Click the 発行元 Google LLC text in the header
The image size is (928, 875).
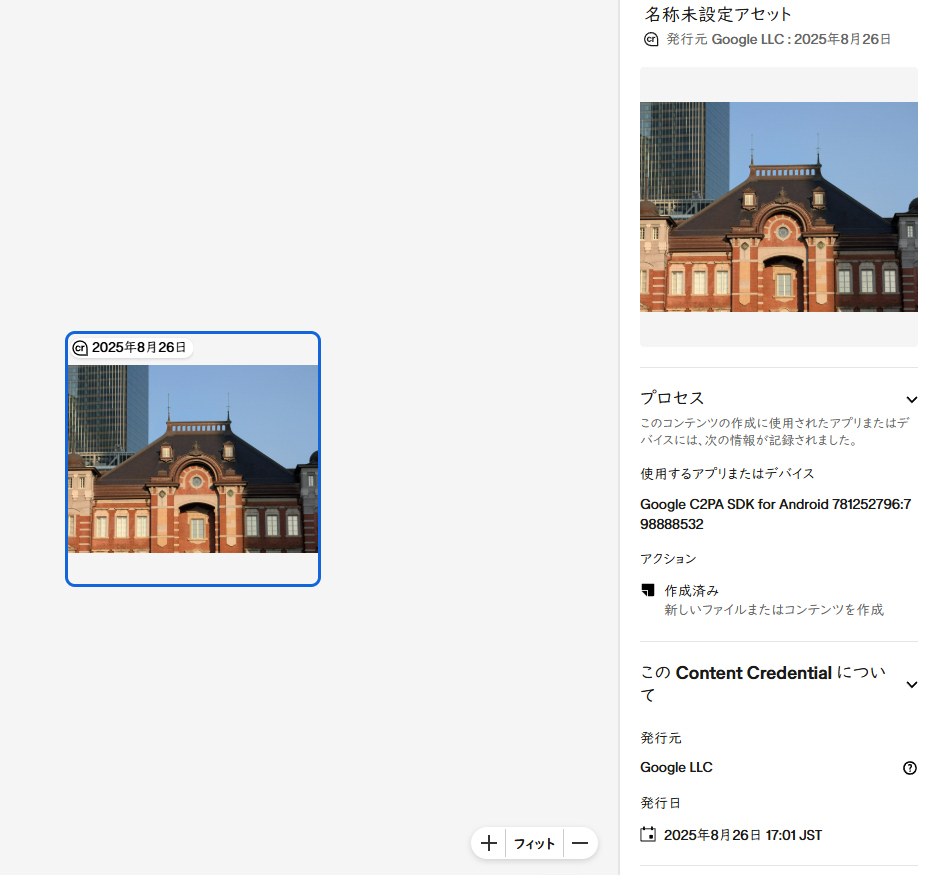point(770,39)
